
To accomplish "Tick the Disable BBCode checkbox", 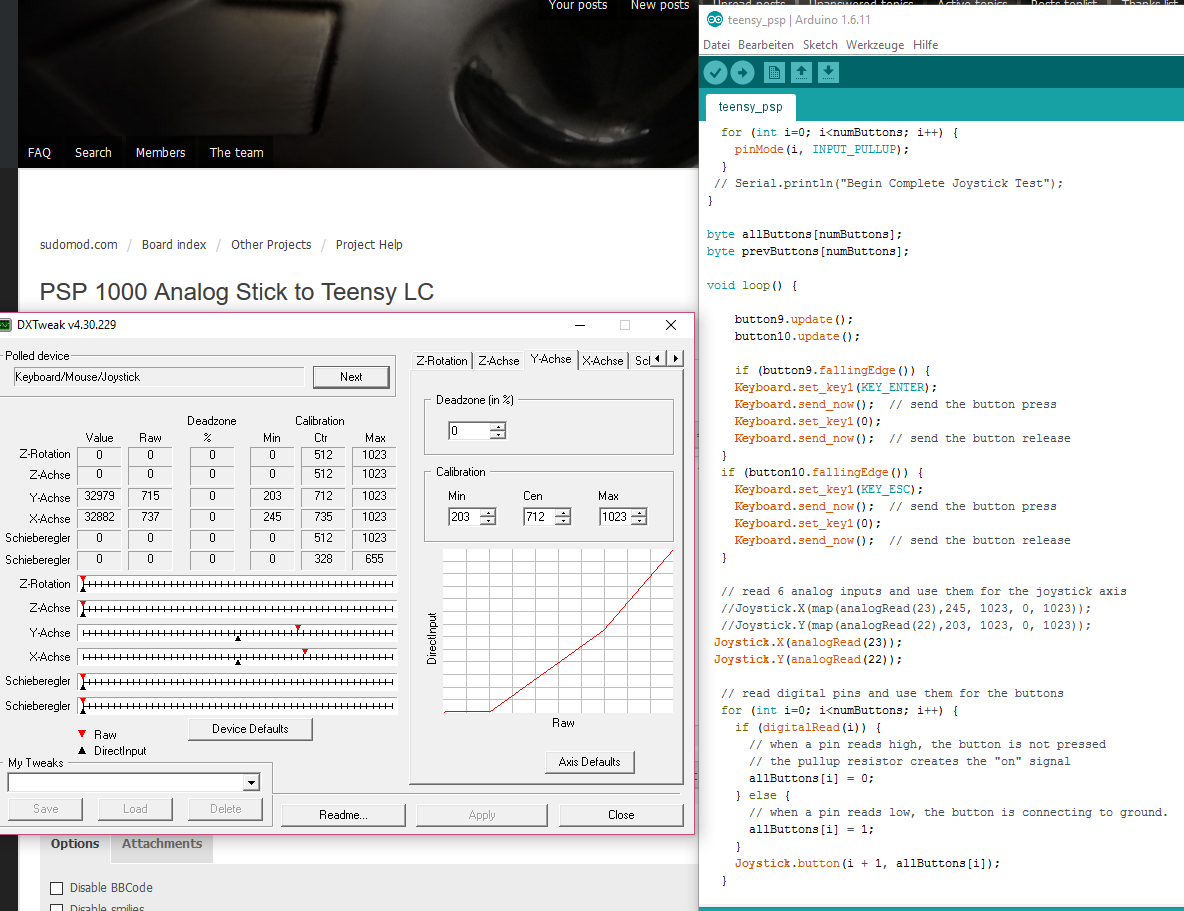I will 57,888.
